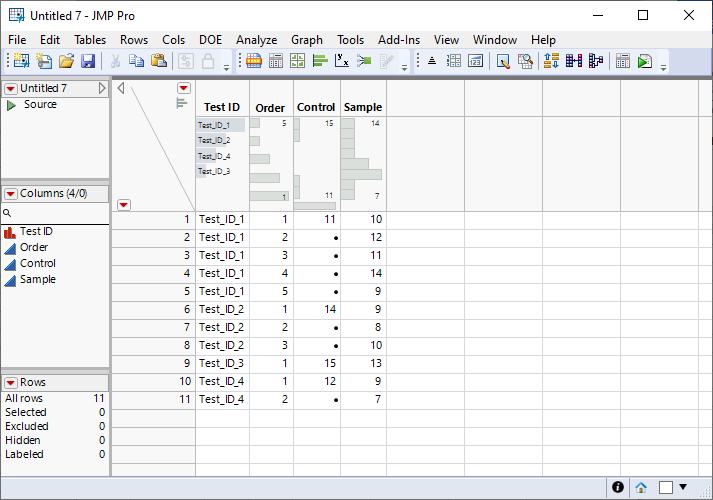The width and height of the screenshot is (713, 500).
Task: Select Order in the Columns list
Action: coord(34,247)
